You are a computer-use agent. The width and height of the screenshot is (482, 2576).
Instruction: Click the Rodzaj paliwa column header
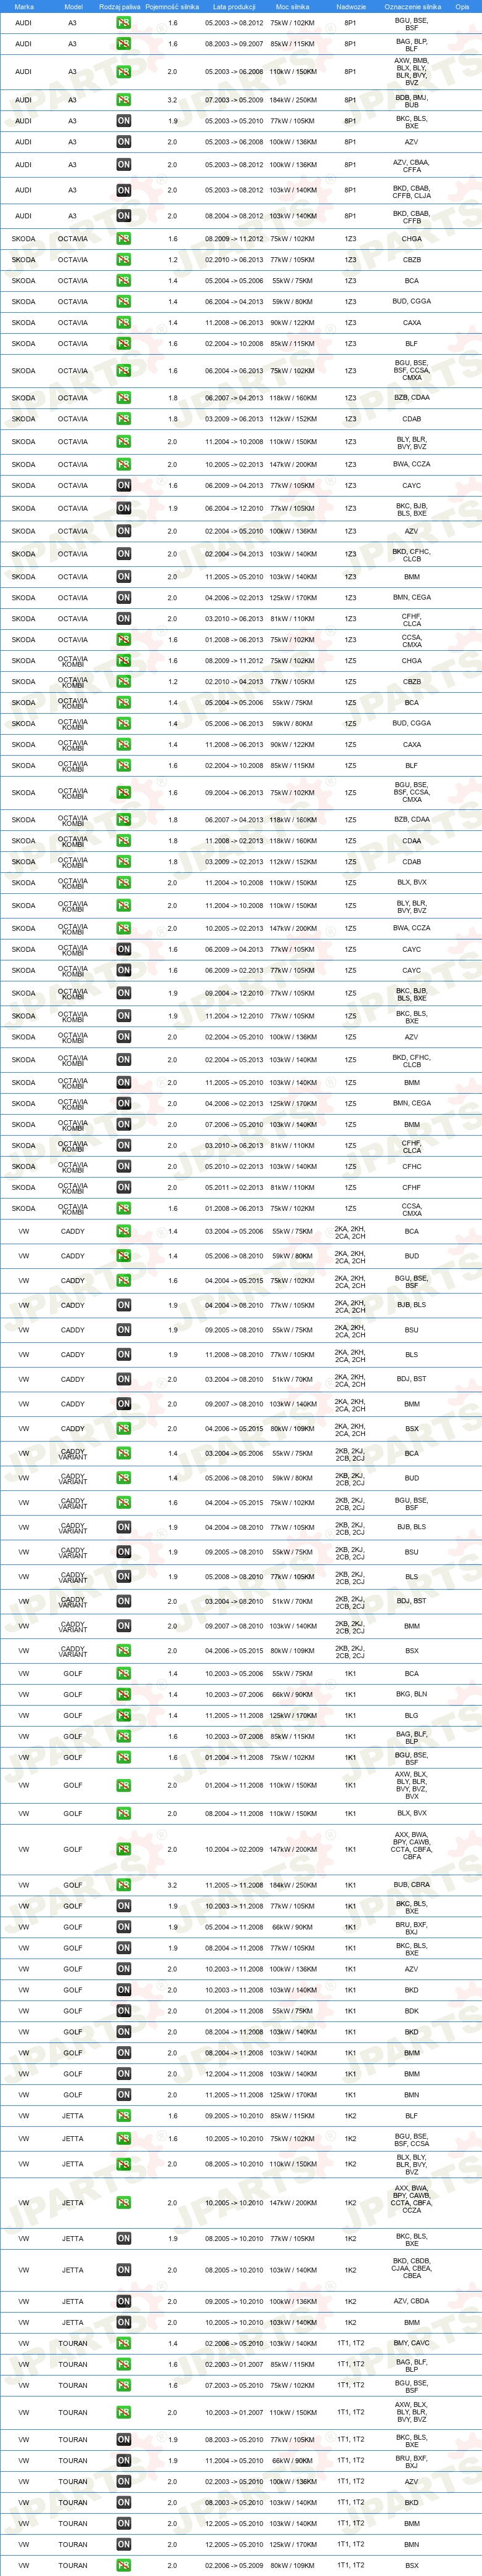click(120, 6)
